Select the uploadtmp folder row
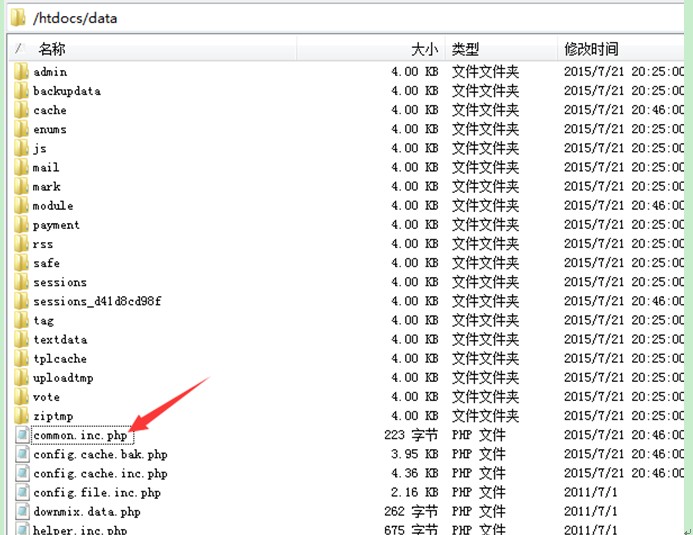This screenshot has width=693, height=535. click(63, 378)
